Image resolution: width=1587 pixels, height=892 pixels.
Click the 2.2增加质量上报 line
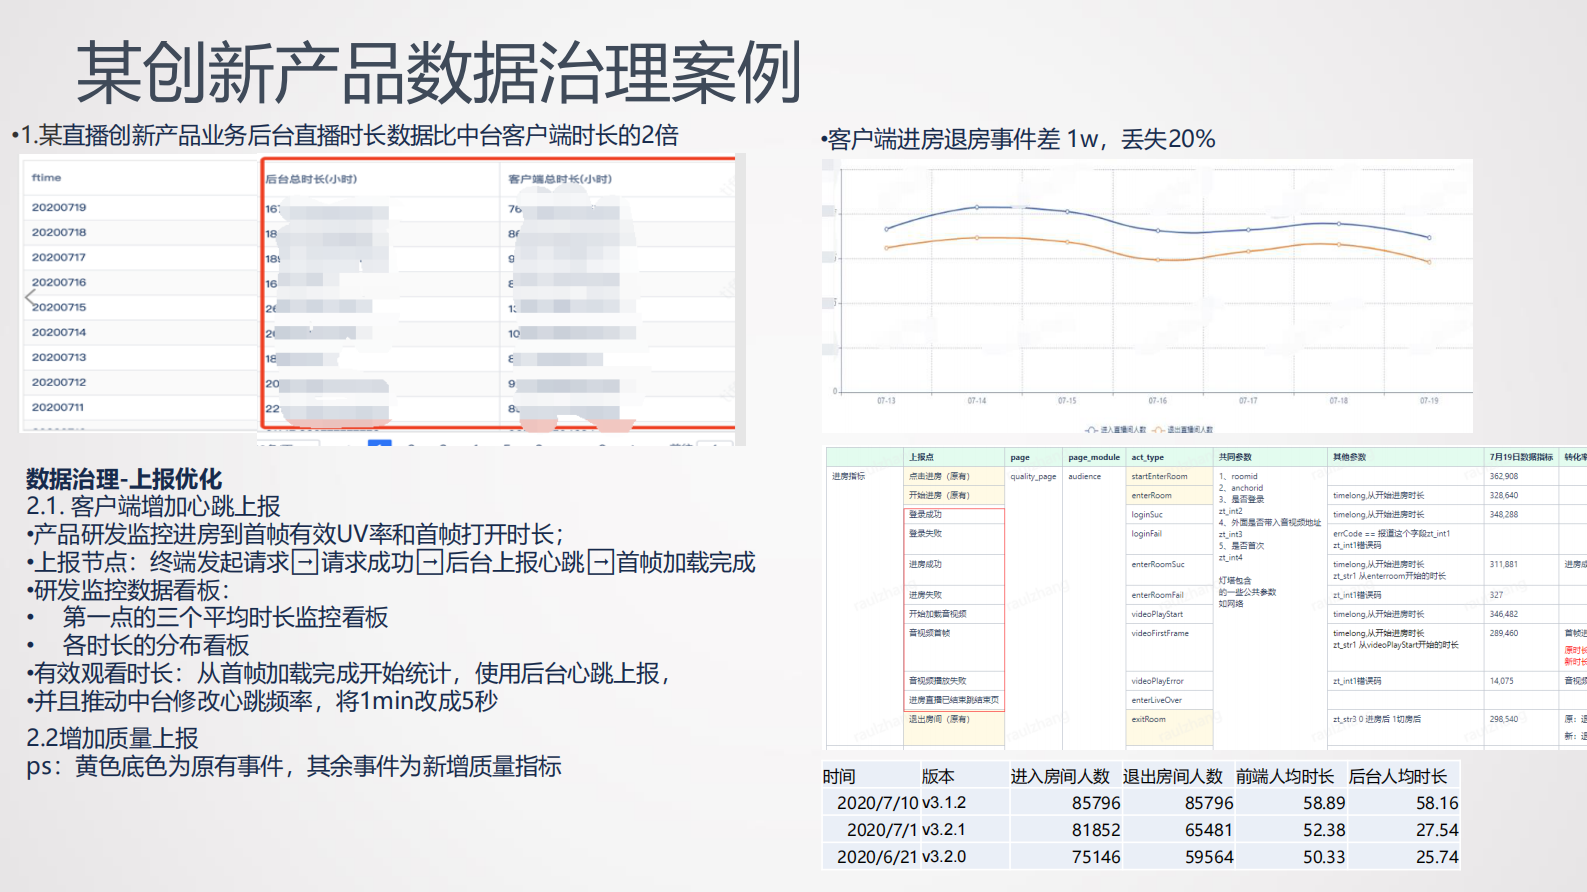[112, 738]
